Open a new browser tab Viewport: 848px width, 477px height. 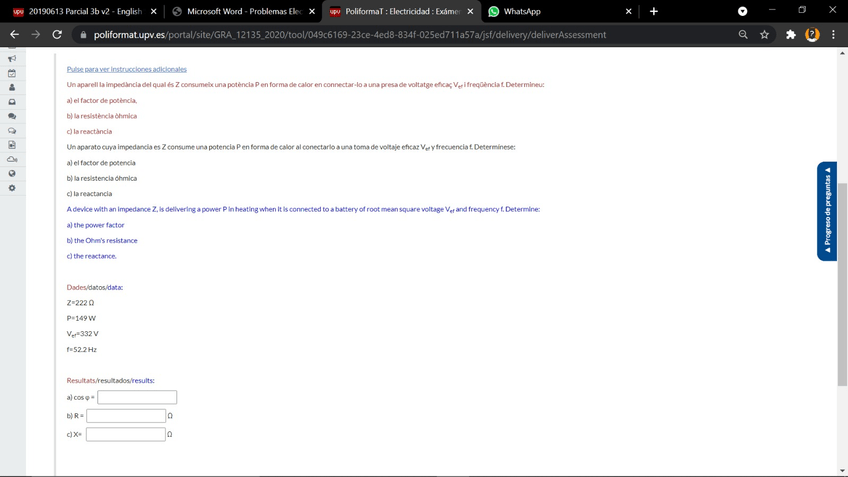point(653,12)
